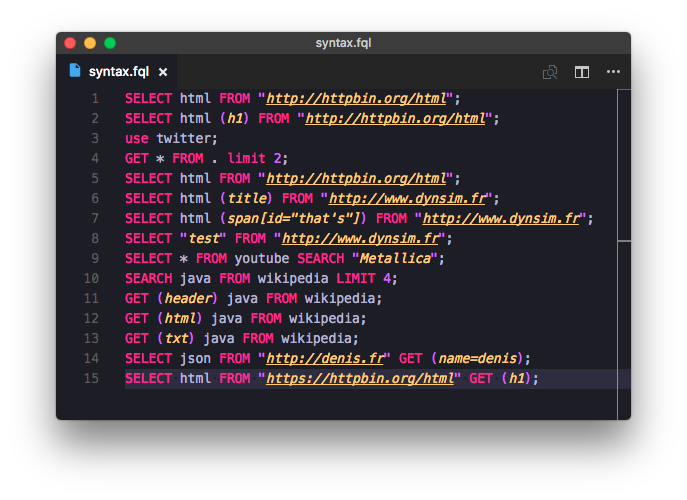687x500 pixels.
Task: Click line number 15 in the gutter
Action: click(x=91, y=379)
